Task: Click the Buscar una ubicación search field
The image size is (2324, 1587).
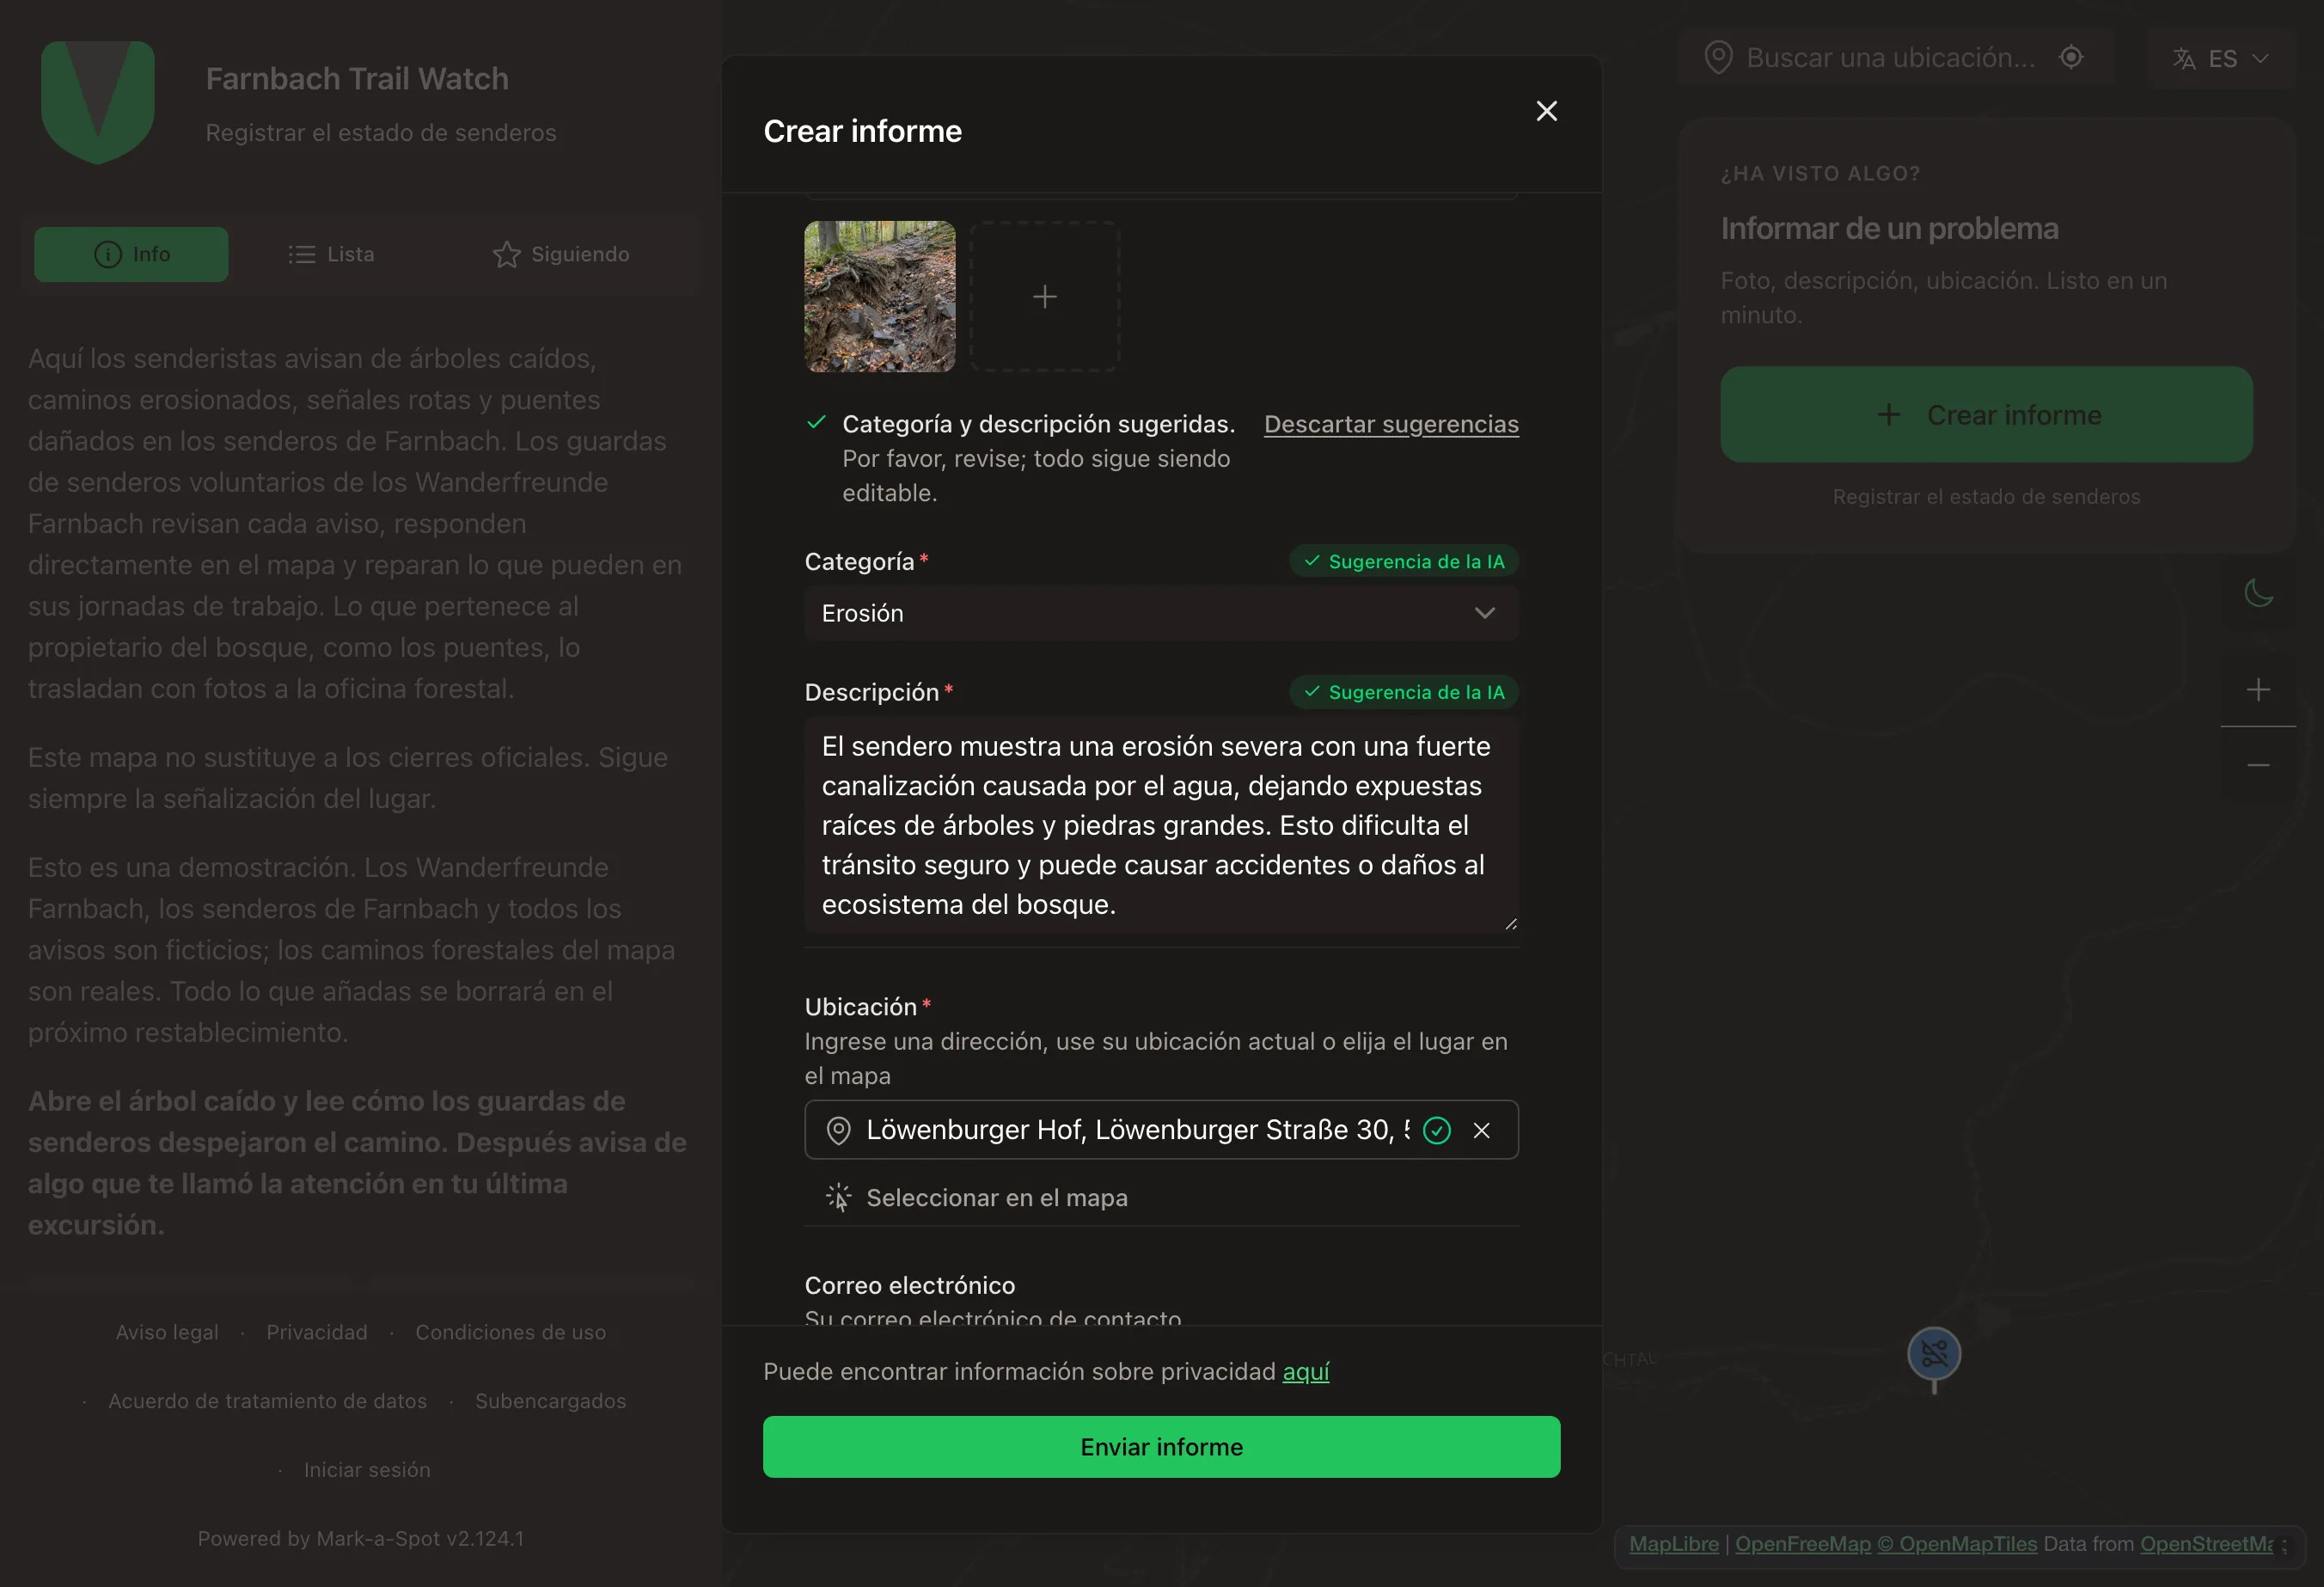Action: 1890,58
